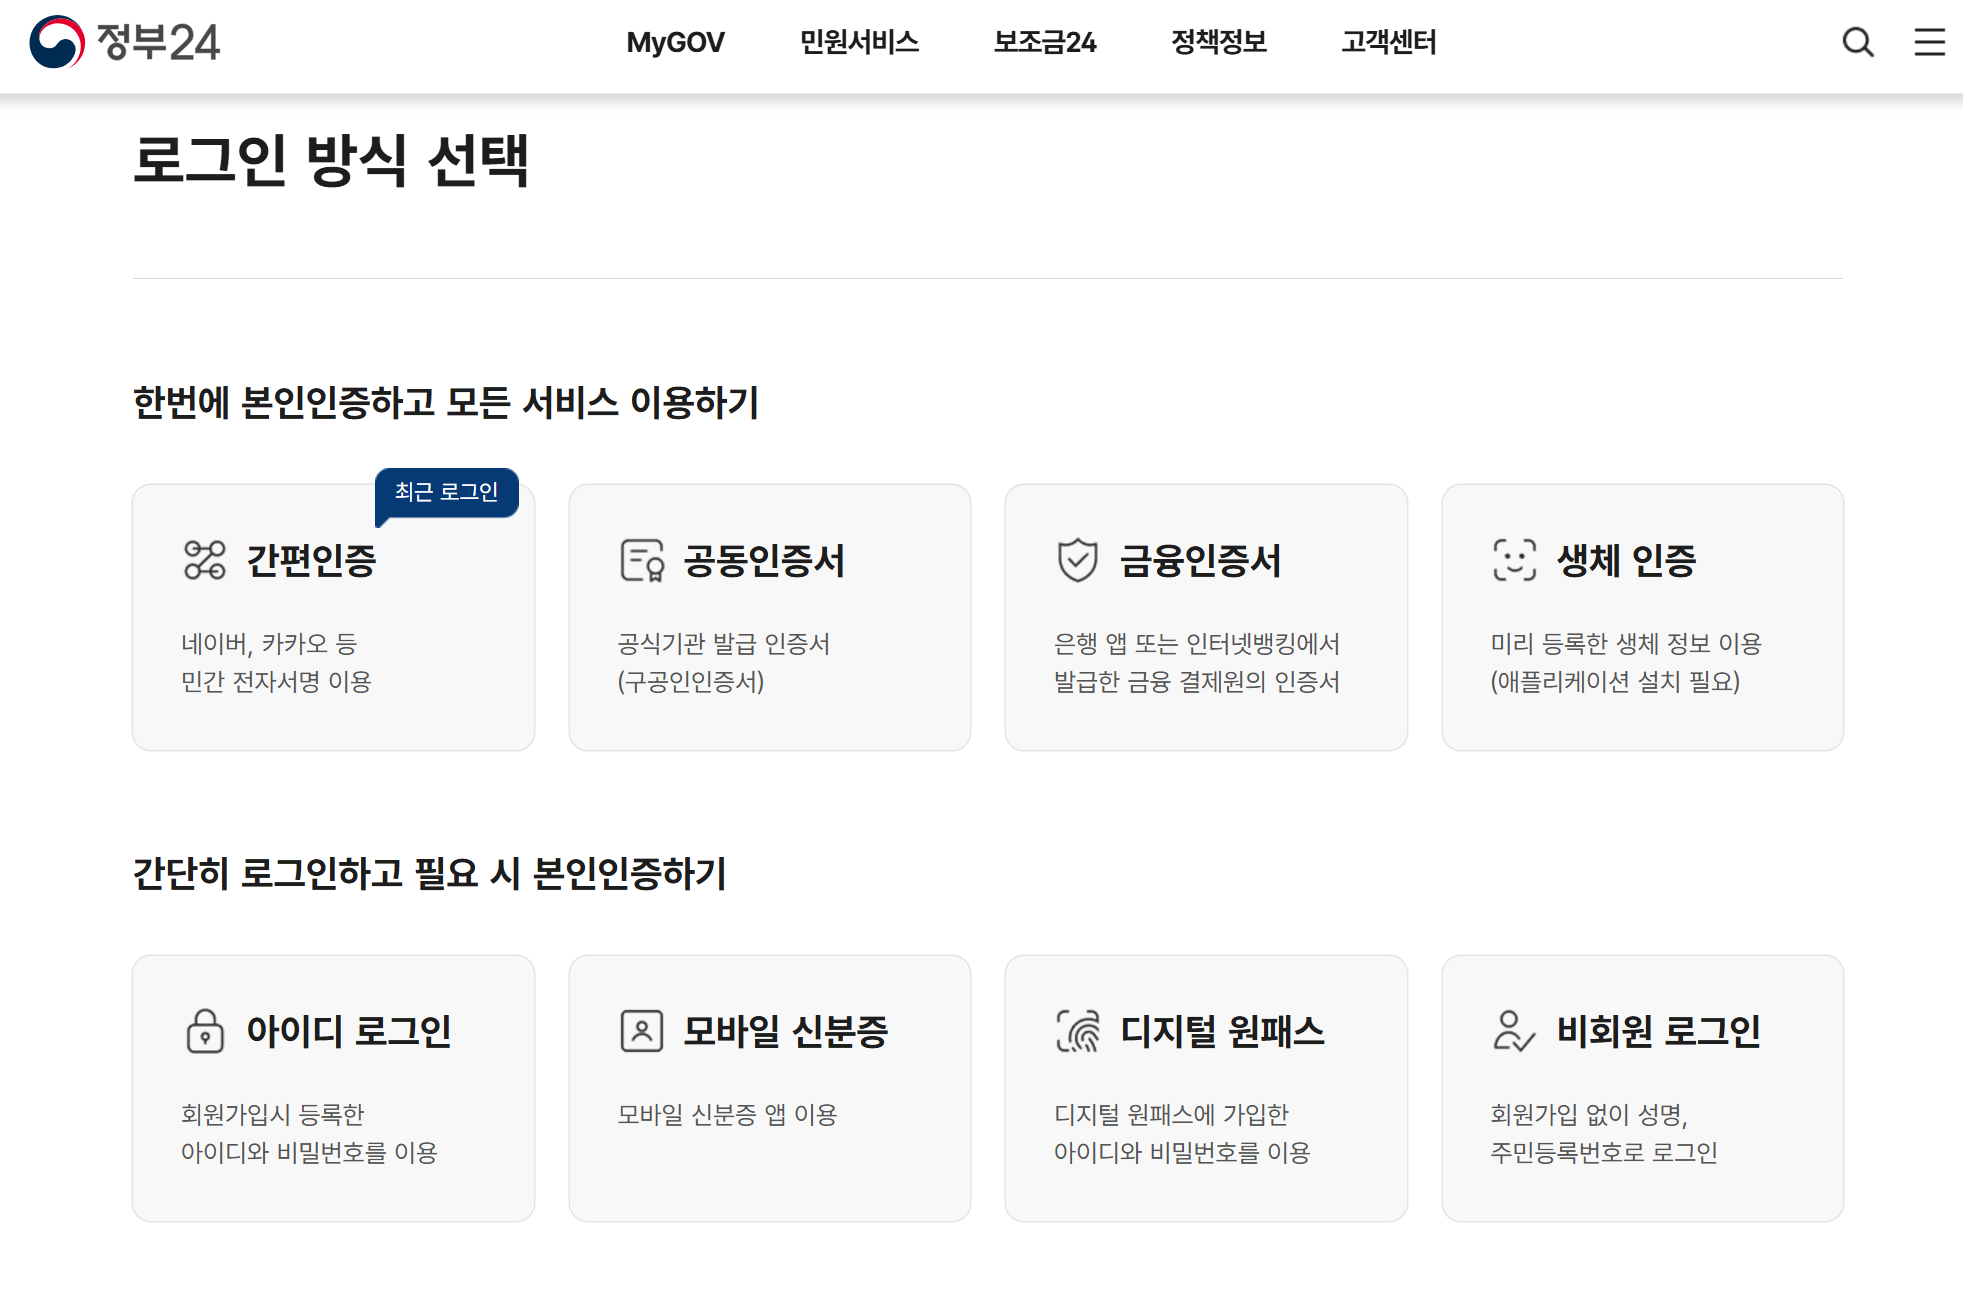Select the 간편인증 simple authentication icon
Viewport: 1963px width, 1290px height.
[x=204, y=562]
